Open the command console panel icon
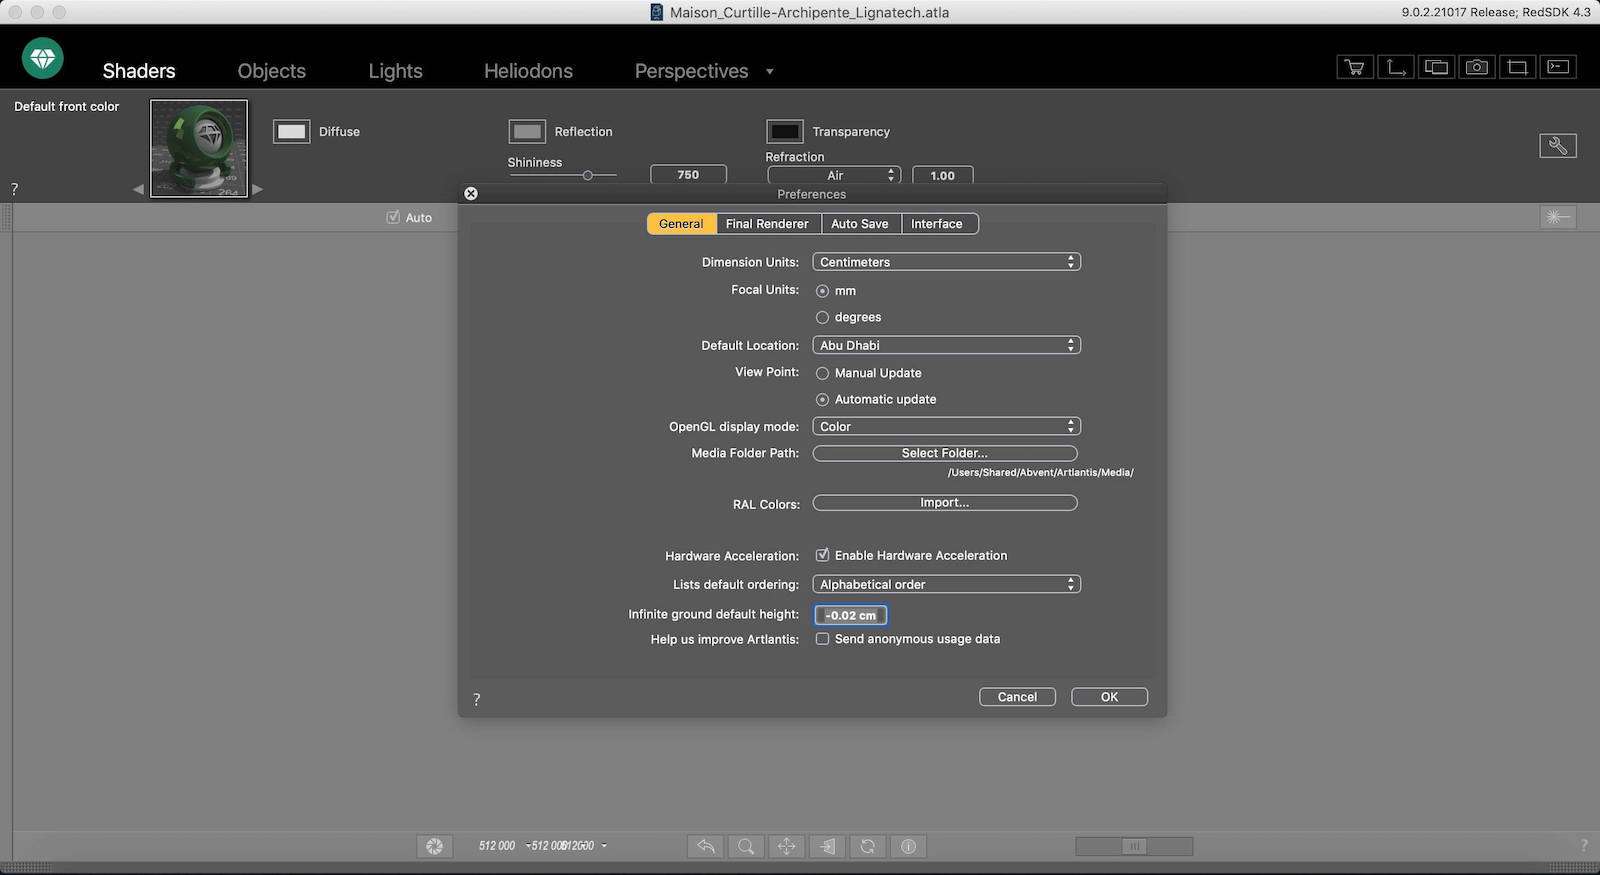This screenshot has height=875, width=1600. pyautogui.click(x=1558, y=67)
